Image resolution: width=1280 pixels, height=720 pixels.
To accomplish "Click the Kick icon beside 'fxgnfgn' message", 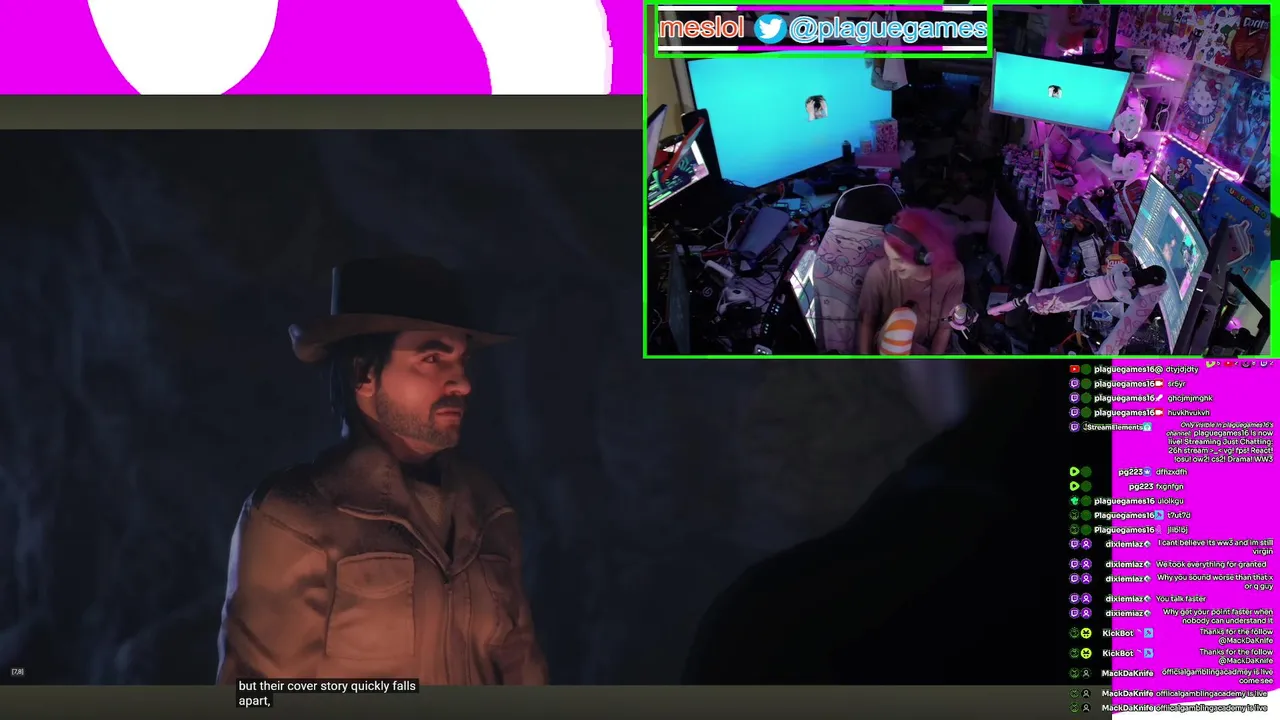I will coord(1075,486).
